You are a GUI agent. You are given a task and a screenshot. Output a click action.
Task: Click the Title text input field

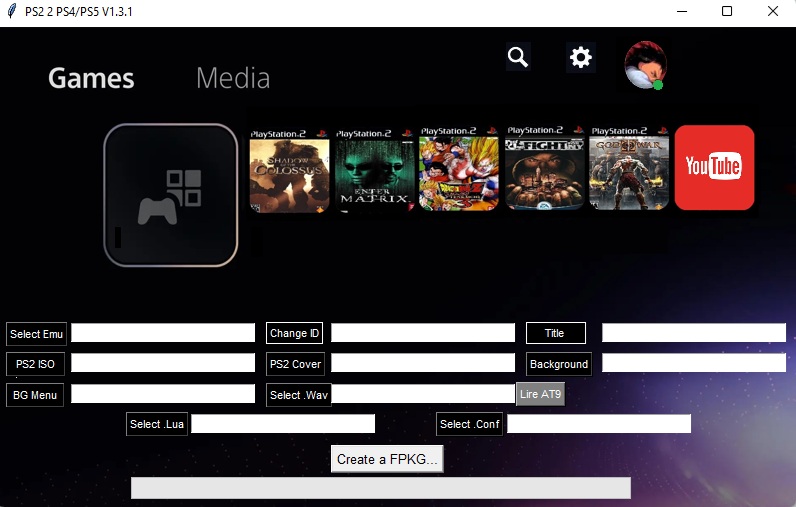click(693, 333)
